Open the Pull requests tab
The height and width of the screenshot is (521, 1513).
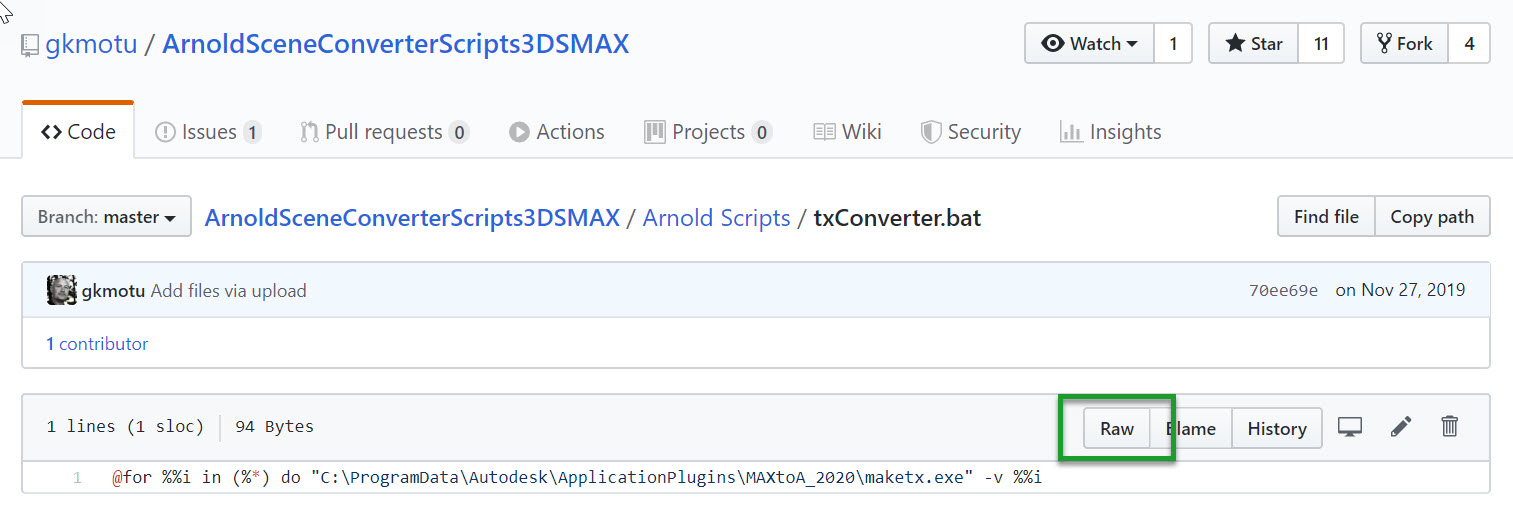(x=384, y=132)
